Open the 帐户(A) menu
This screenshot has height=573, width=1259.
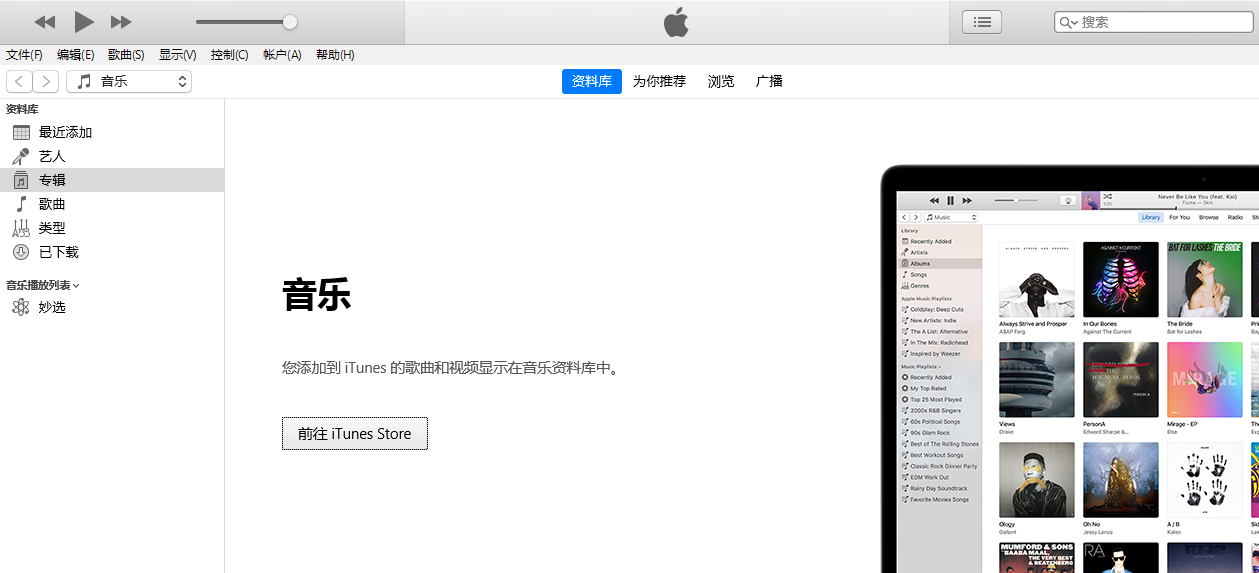coord(281,55)
